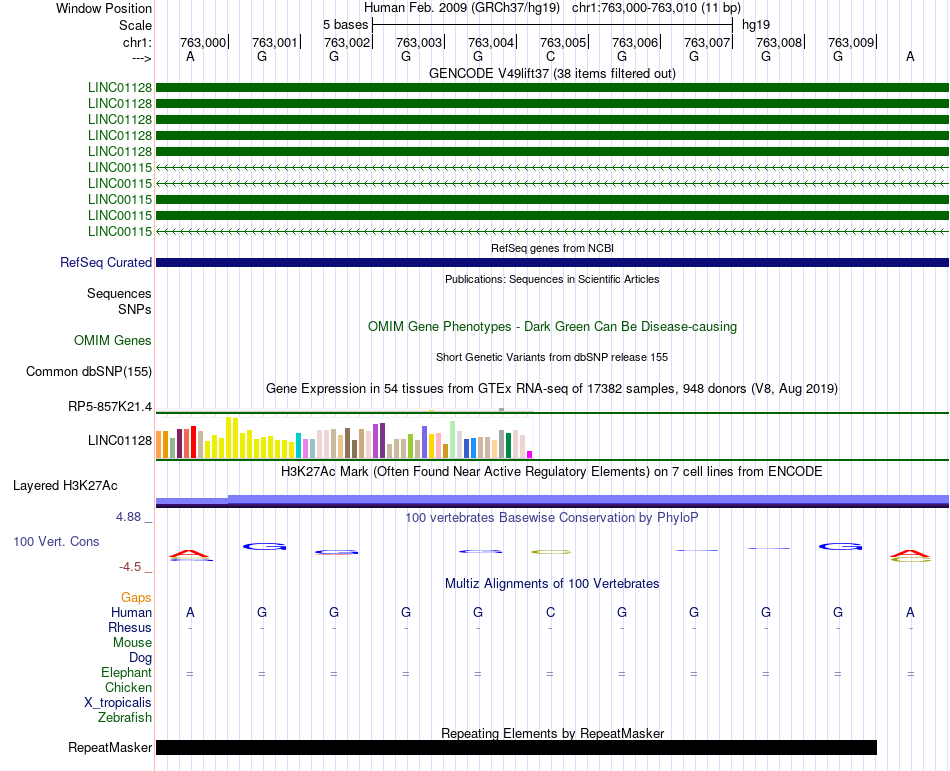Click the black RepeatMasker element bar
This screenshot has height=771, width=950.
(x=516, y=747)
